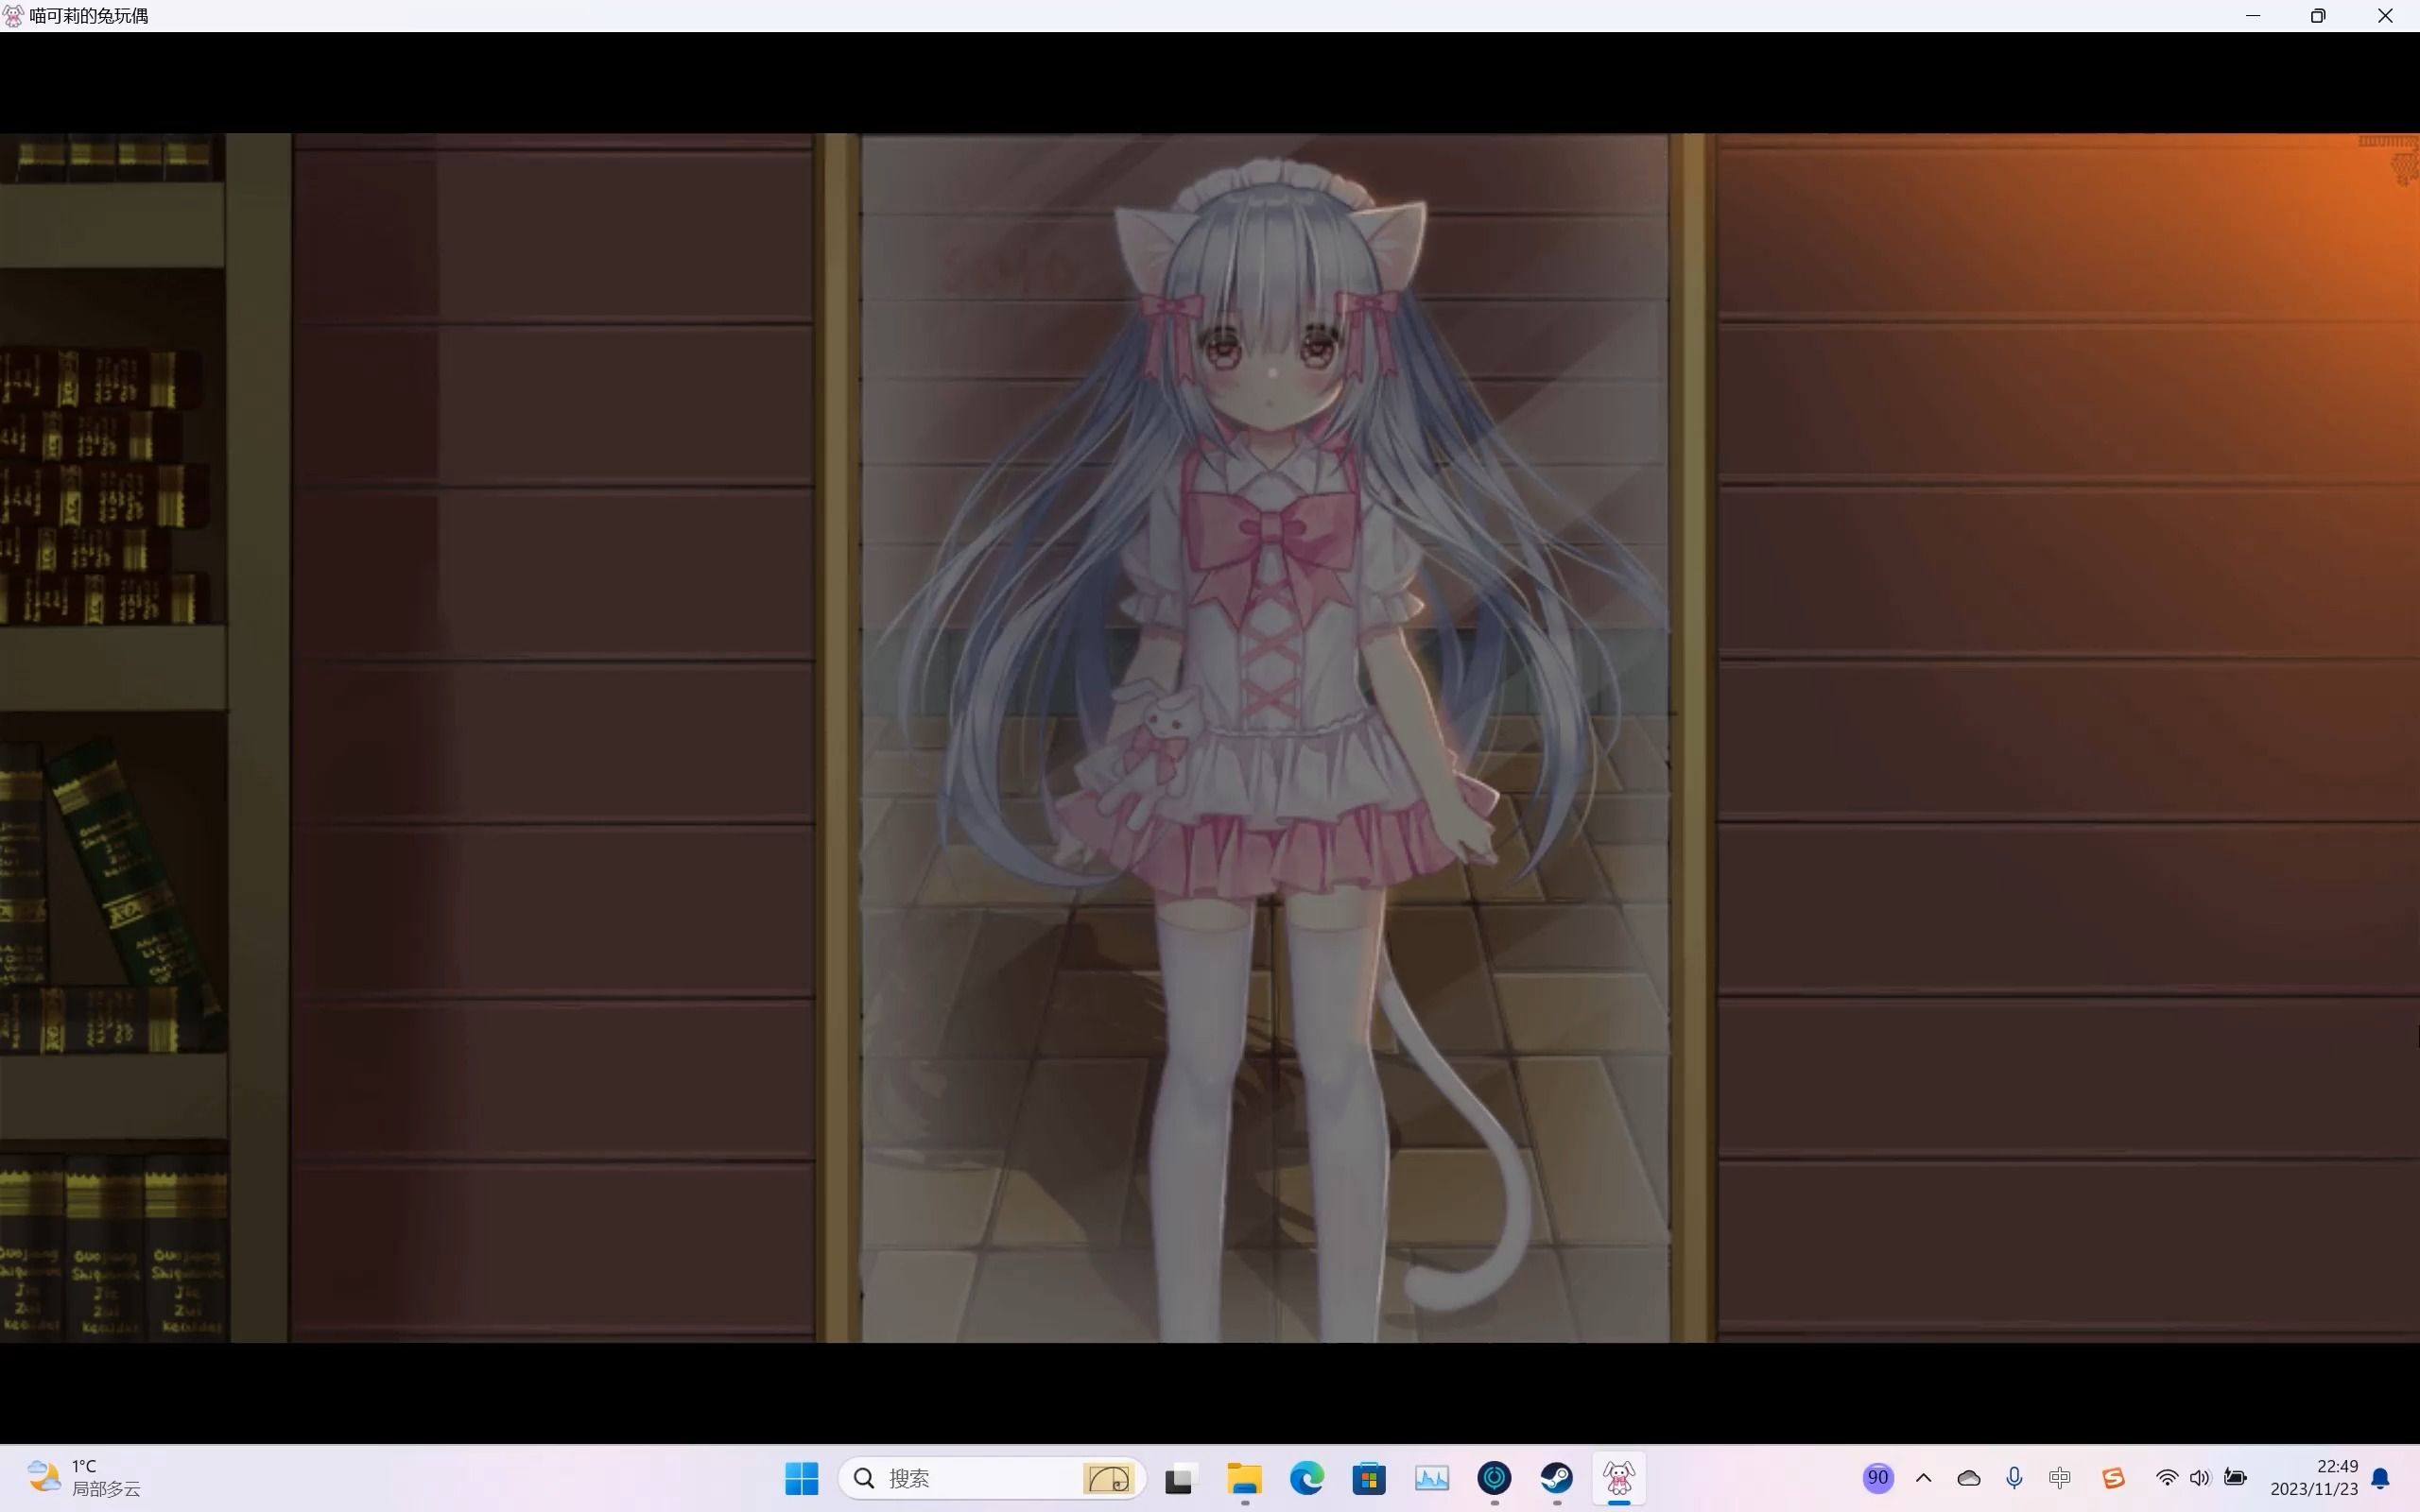Viewport: 2420px width, 1512px height.
Task: Open the notification bell
Action: point(2381,1478)
